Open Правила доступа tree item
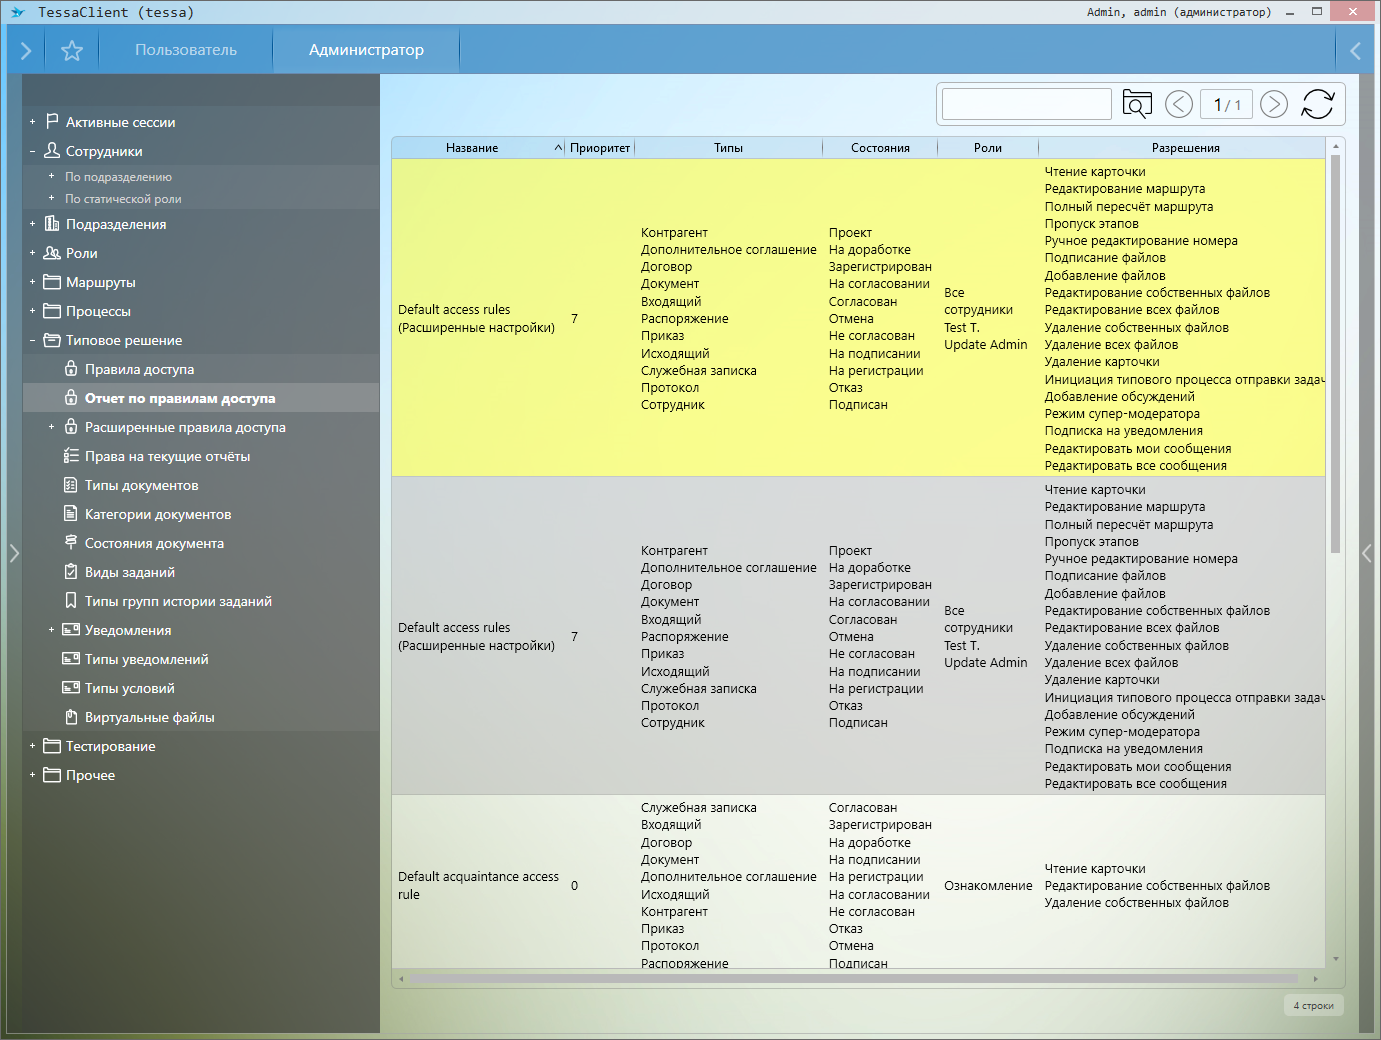This screenshot has width=1381, height=1040. (139, 369)
